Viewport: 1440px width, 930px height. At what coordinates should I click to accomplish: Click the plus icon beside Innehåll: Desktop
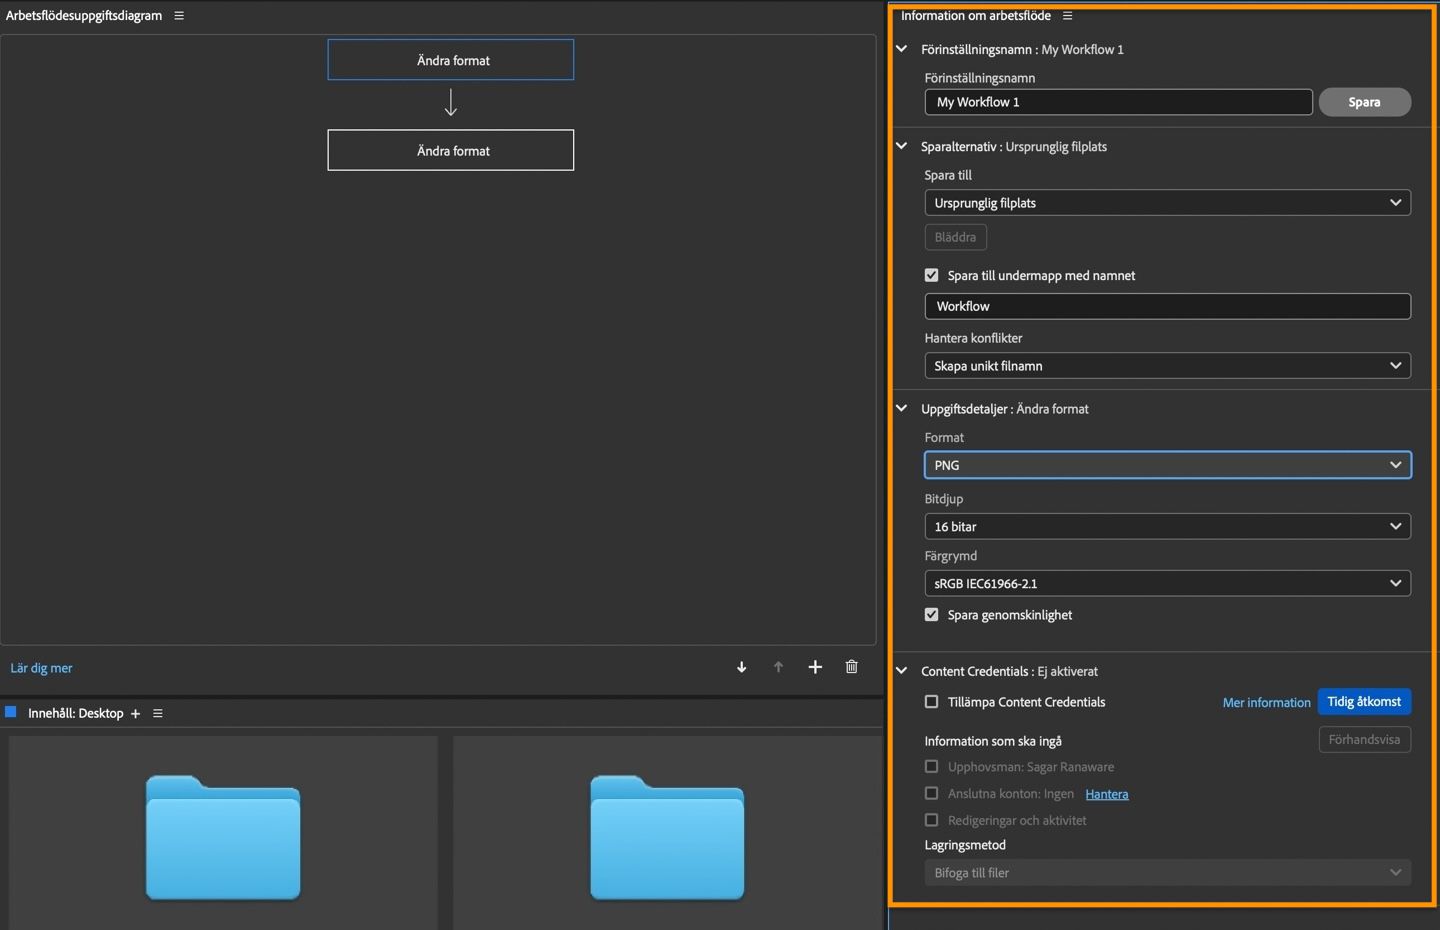(x=135, y=714)
